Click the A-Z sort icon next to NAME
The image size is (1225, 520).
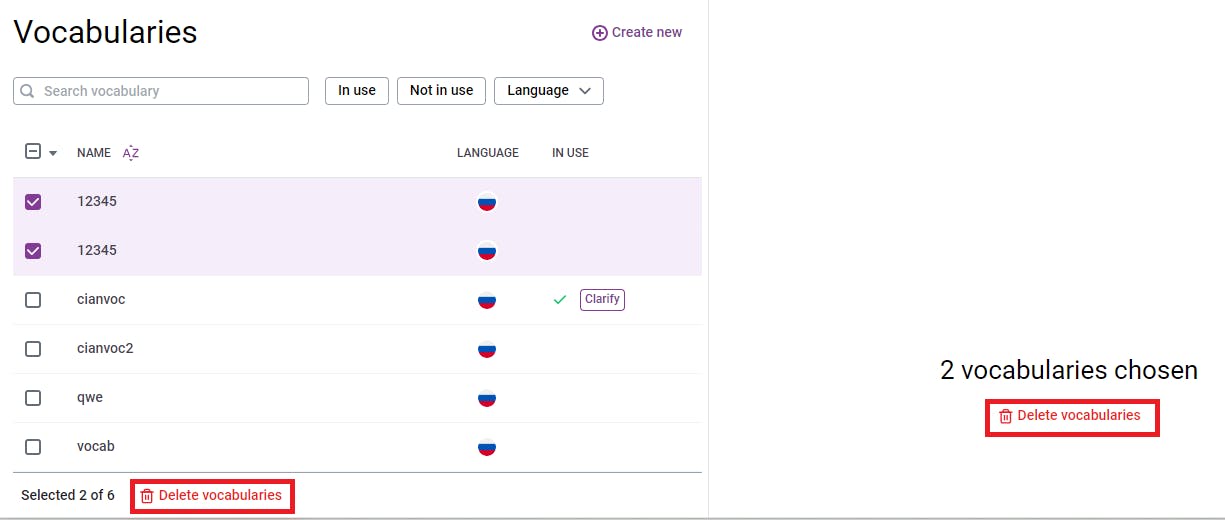(x=131, y=153)
